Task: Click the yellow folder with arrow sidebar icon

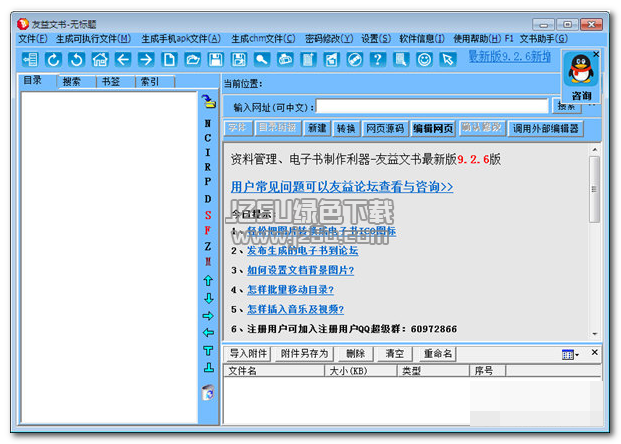Action: click(209, 101)
